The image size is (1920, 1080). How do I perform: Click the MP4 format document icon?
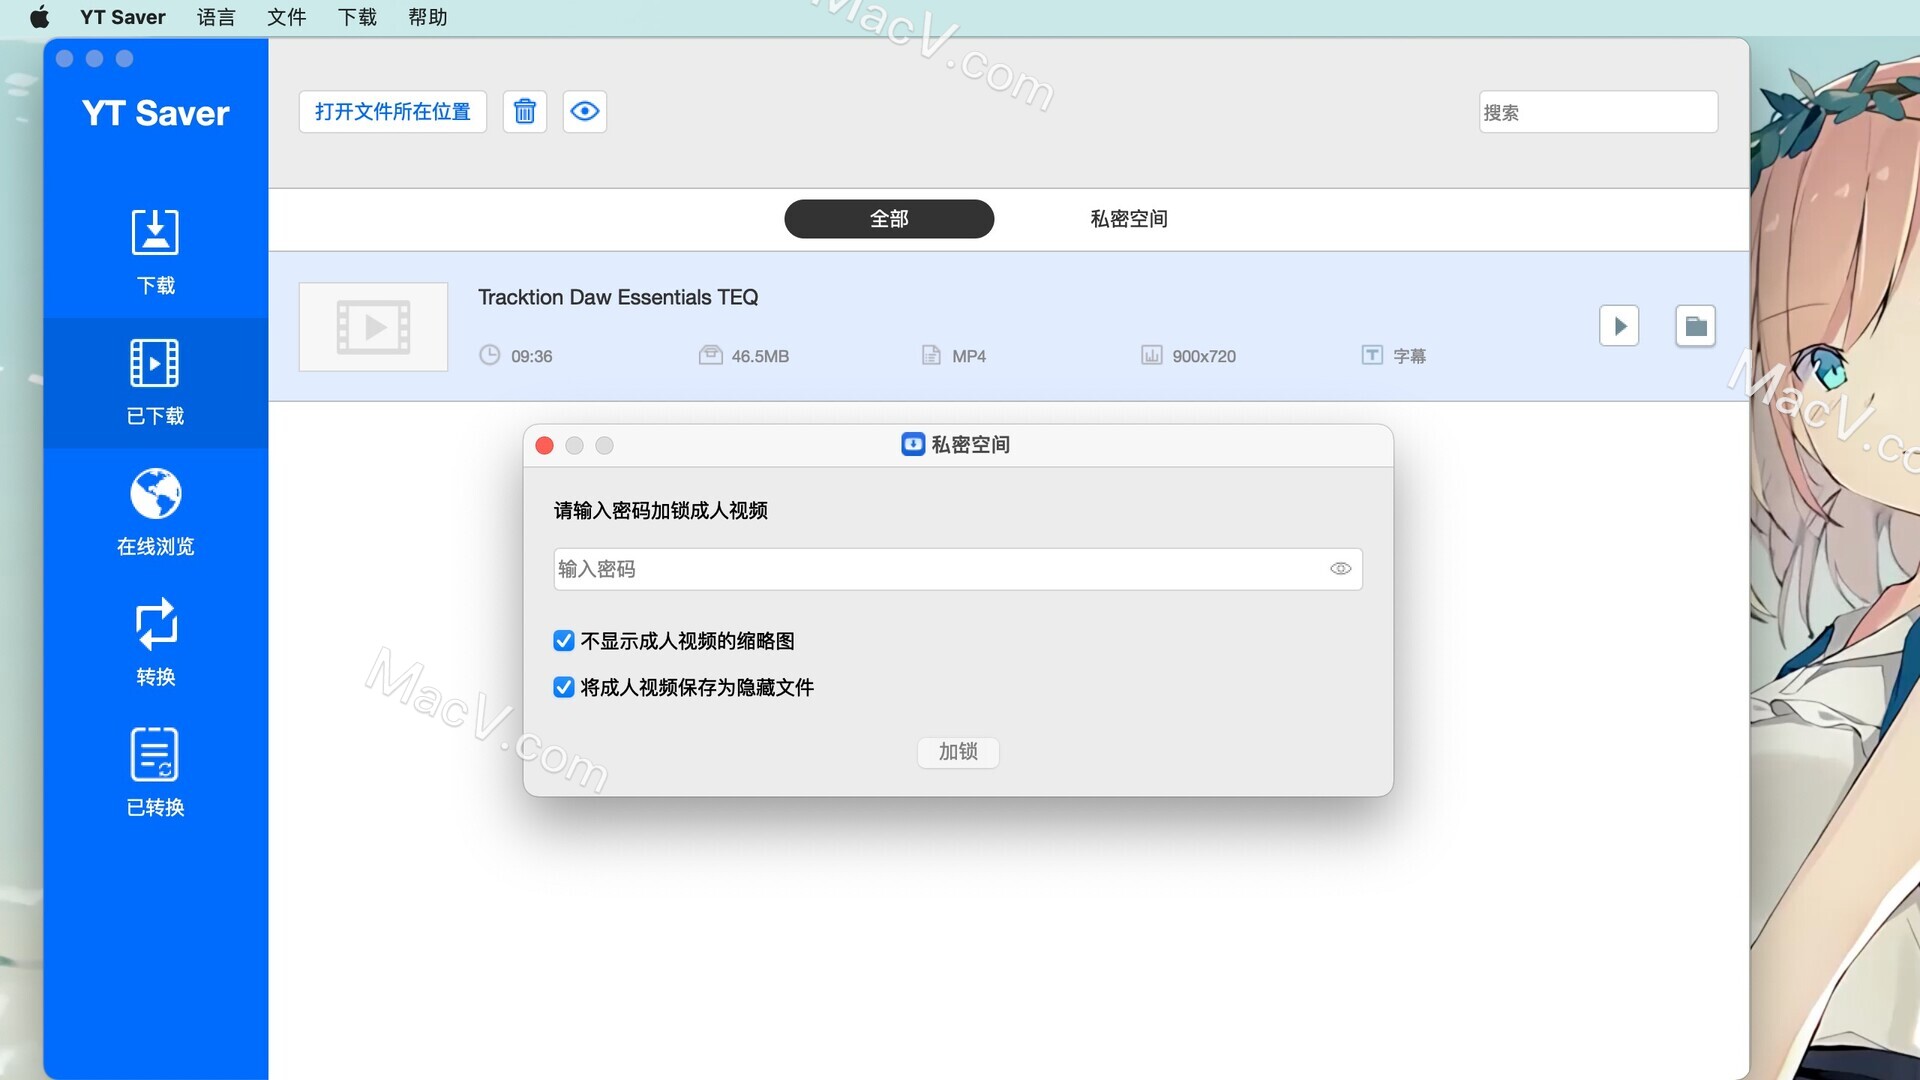point(931,355)
